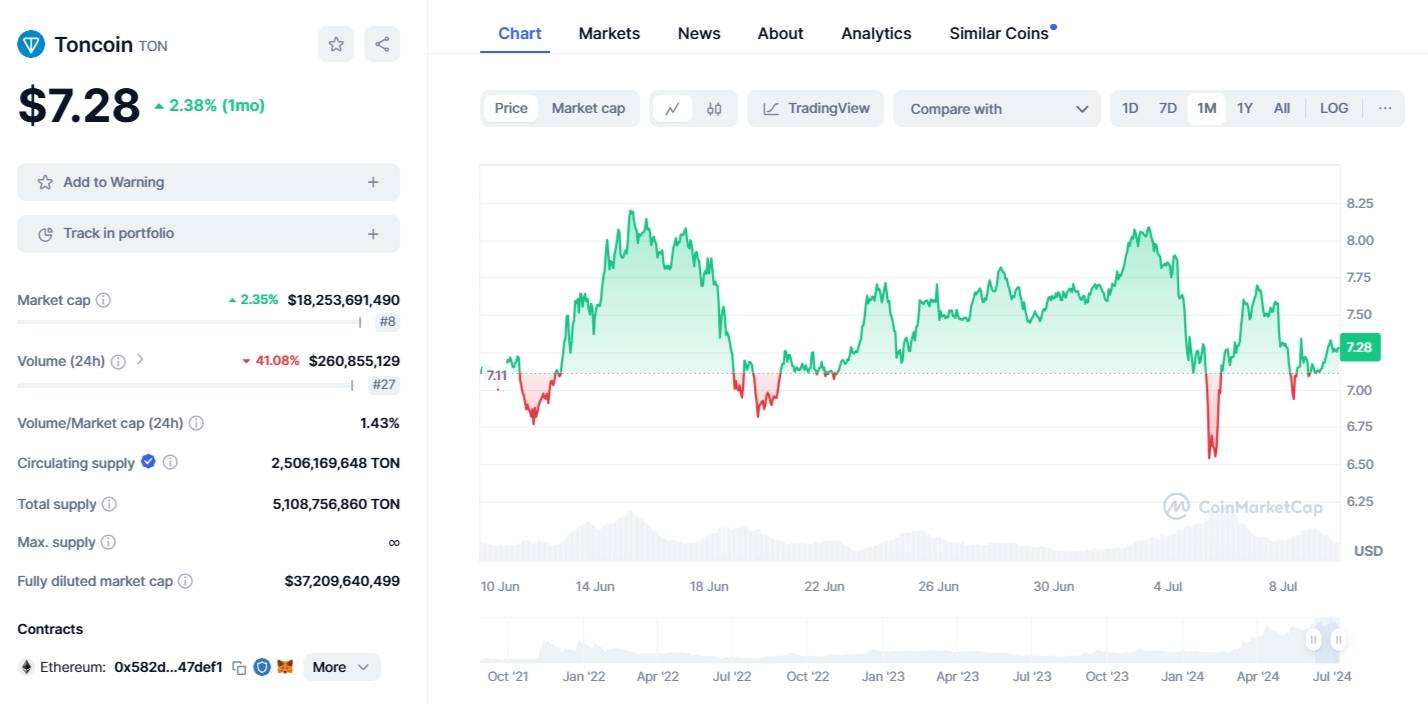1428x705 pixels.
Task: Expand the More contracts dropdown
Action: point(342,667)
